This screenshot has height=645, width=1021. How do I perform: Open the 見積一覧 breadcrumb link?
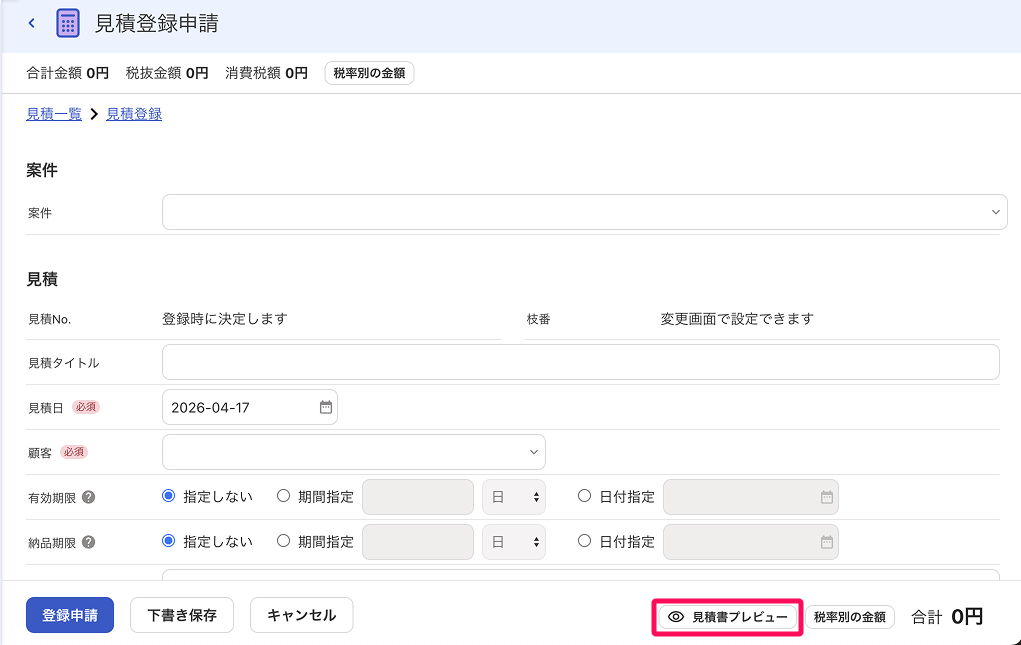(54, 114)
